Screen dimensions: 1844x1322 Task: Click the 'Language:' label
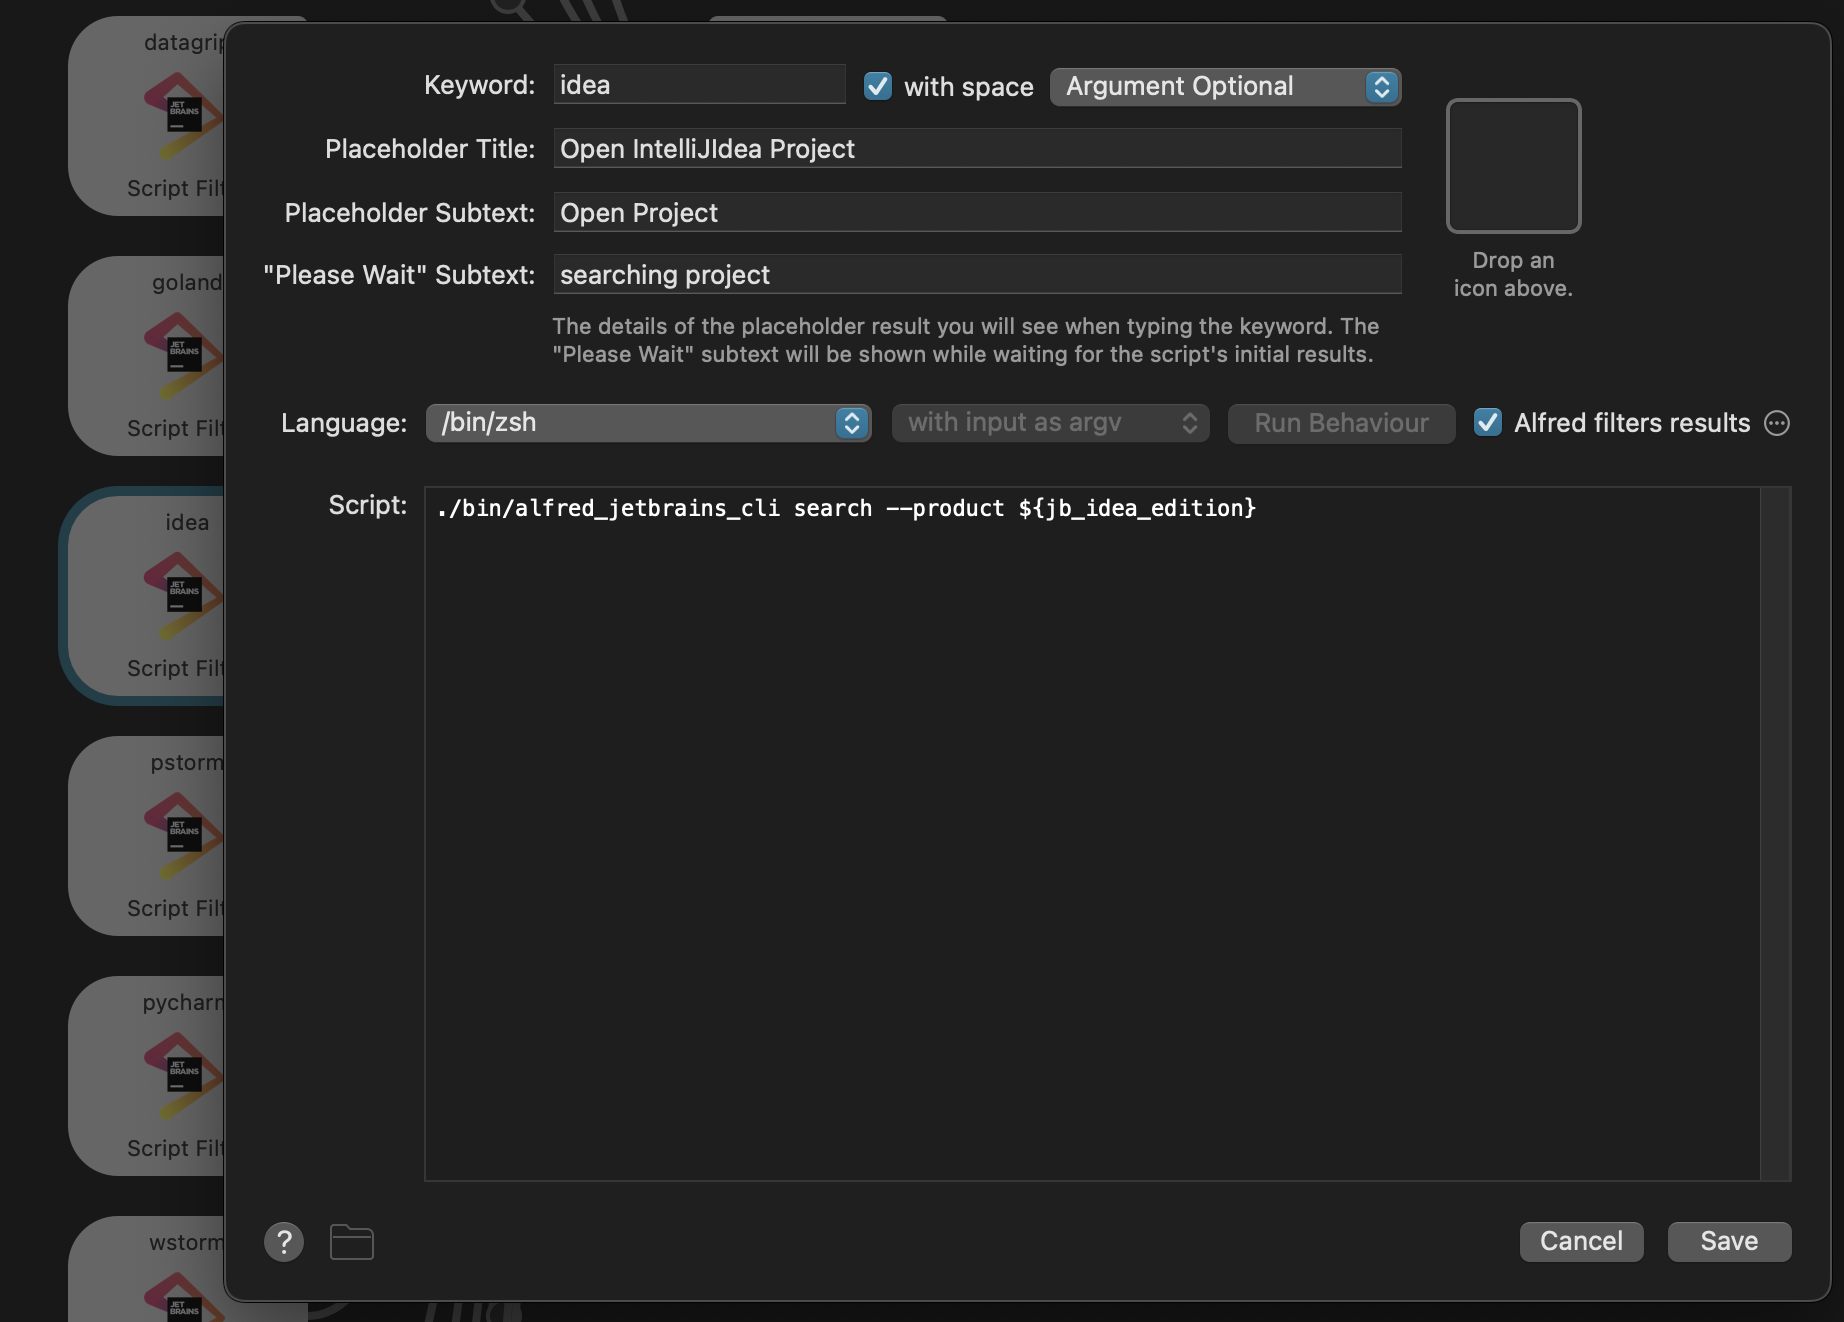click(x=344, y=423)
